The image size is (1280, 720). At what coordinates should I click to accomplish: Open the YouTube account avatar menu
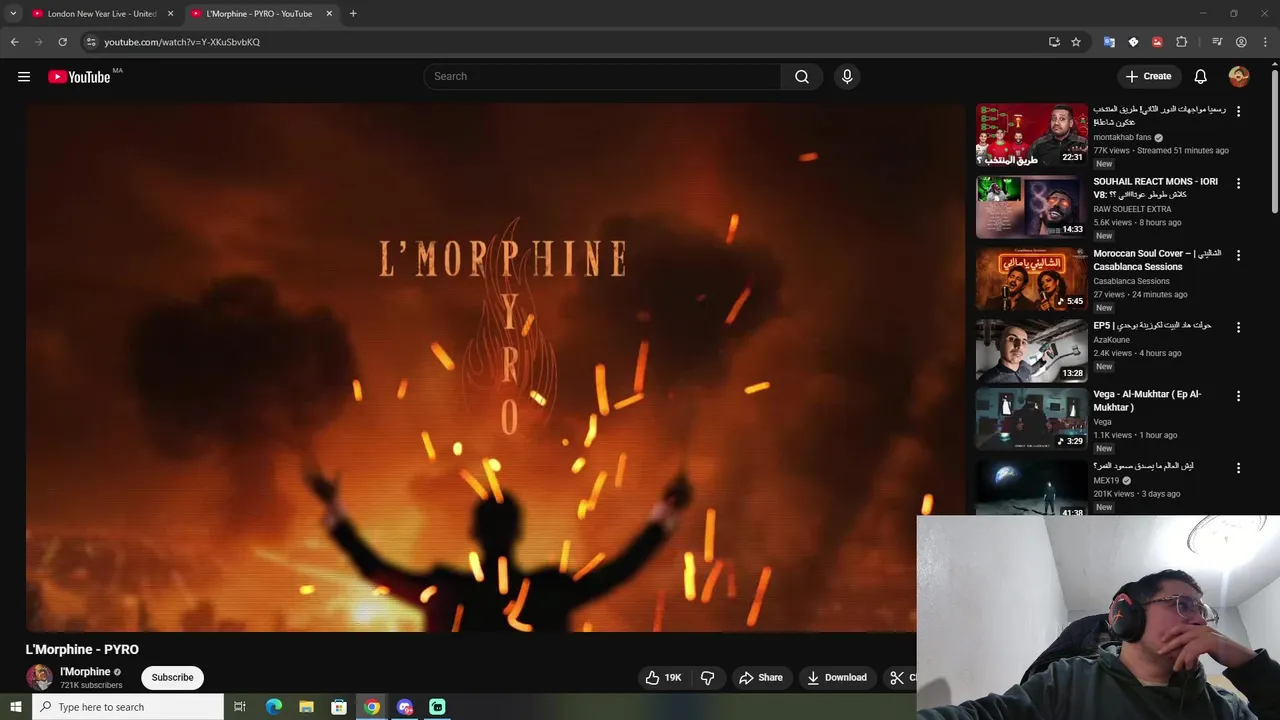pyautogui.click(x=1239, y=77)
